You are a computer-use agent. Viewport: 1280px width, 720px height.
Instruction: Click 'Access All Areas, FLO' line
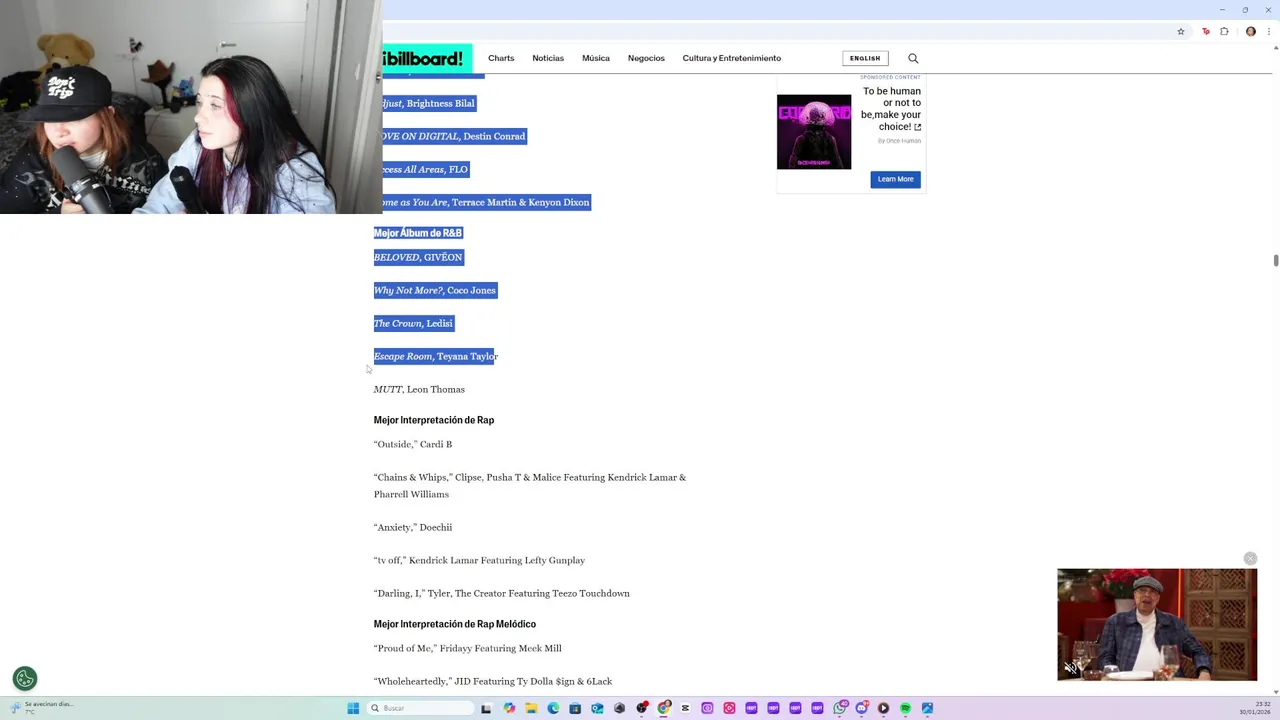(x=426, y=169)
